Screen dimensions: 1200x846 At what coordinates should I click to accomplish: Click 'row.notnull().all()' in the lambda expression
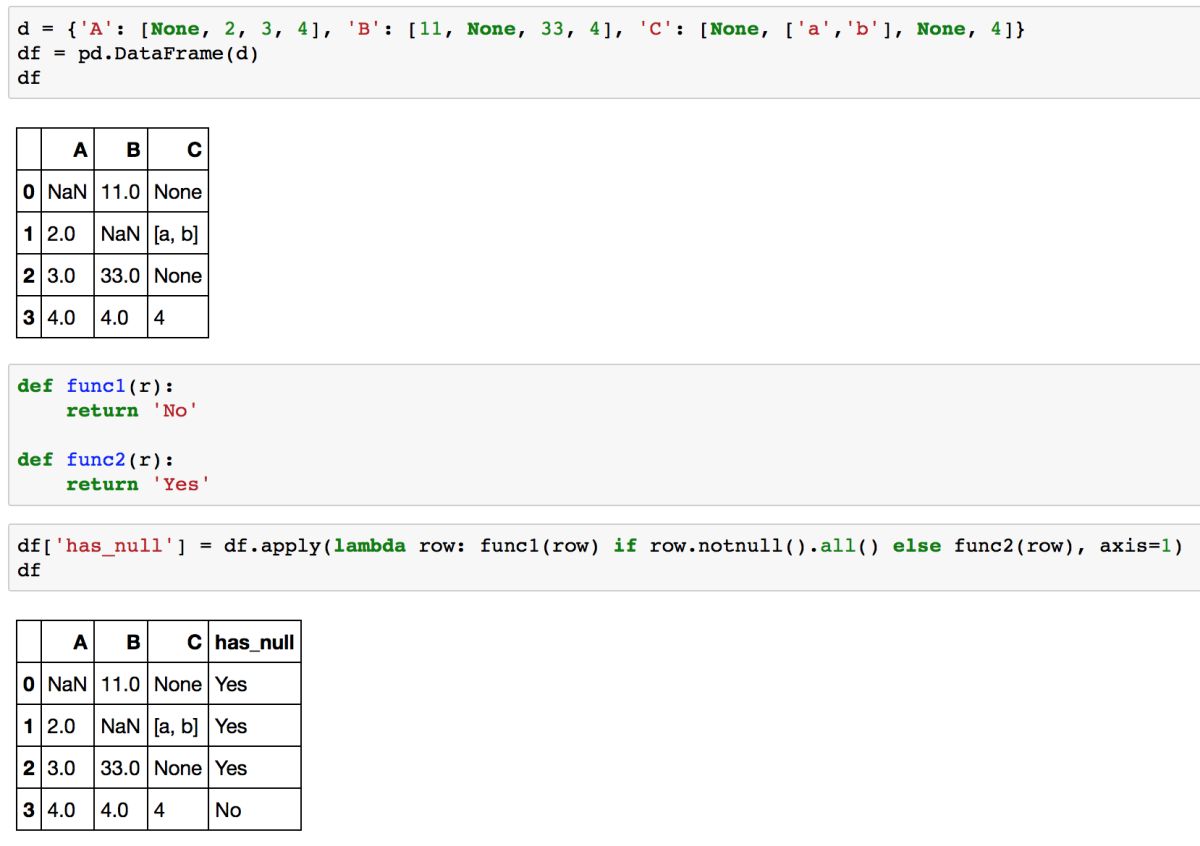(764, 546)
